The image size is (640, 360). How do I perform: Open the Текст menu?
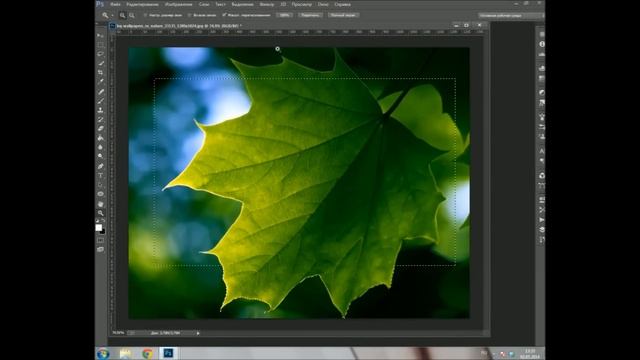click(220, 4)
